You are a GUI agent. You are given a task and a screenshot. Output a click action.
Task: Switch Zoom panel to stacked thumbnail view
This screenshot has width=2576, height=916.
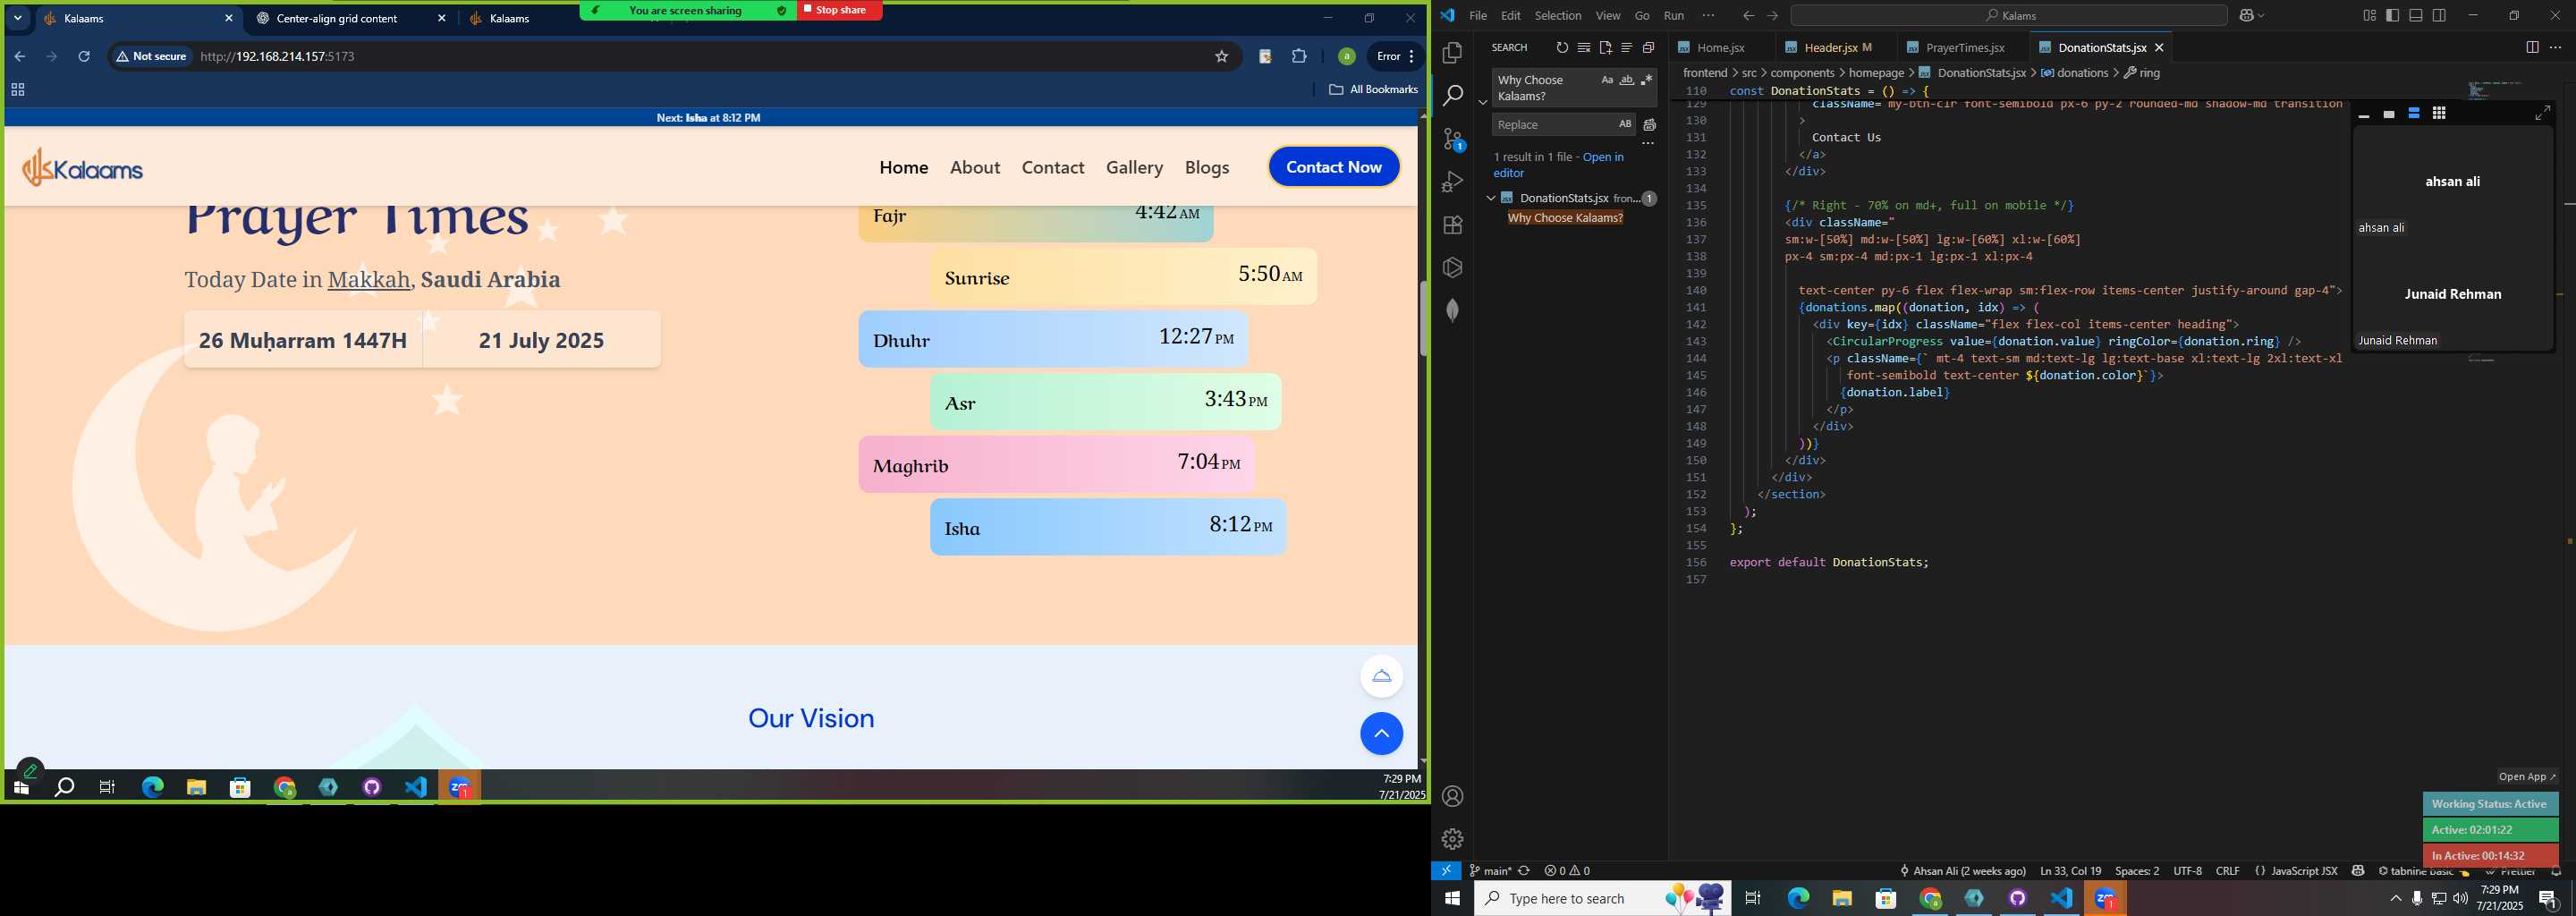2413,113
